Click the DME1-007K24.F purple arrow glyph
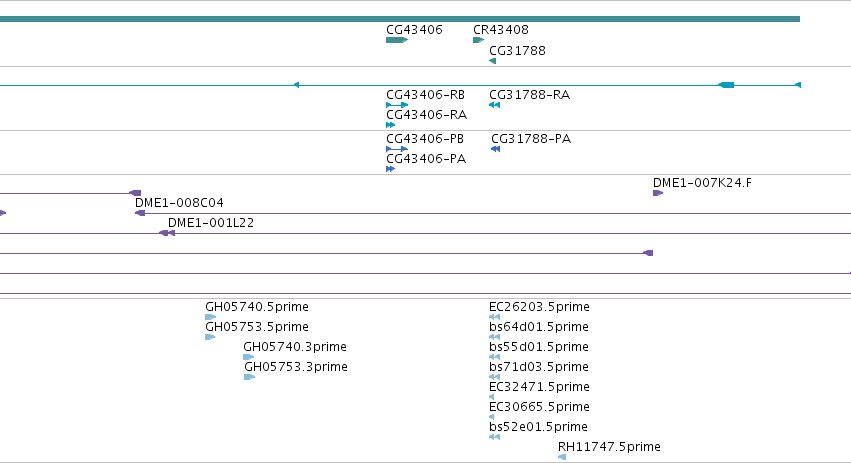 [658, 193]
